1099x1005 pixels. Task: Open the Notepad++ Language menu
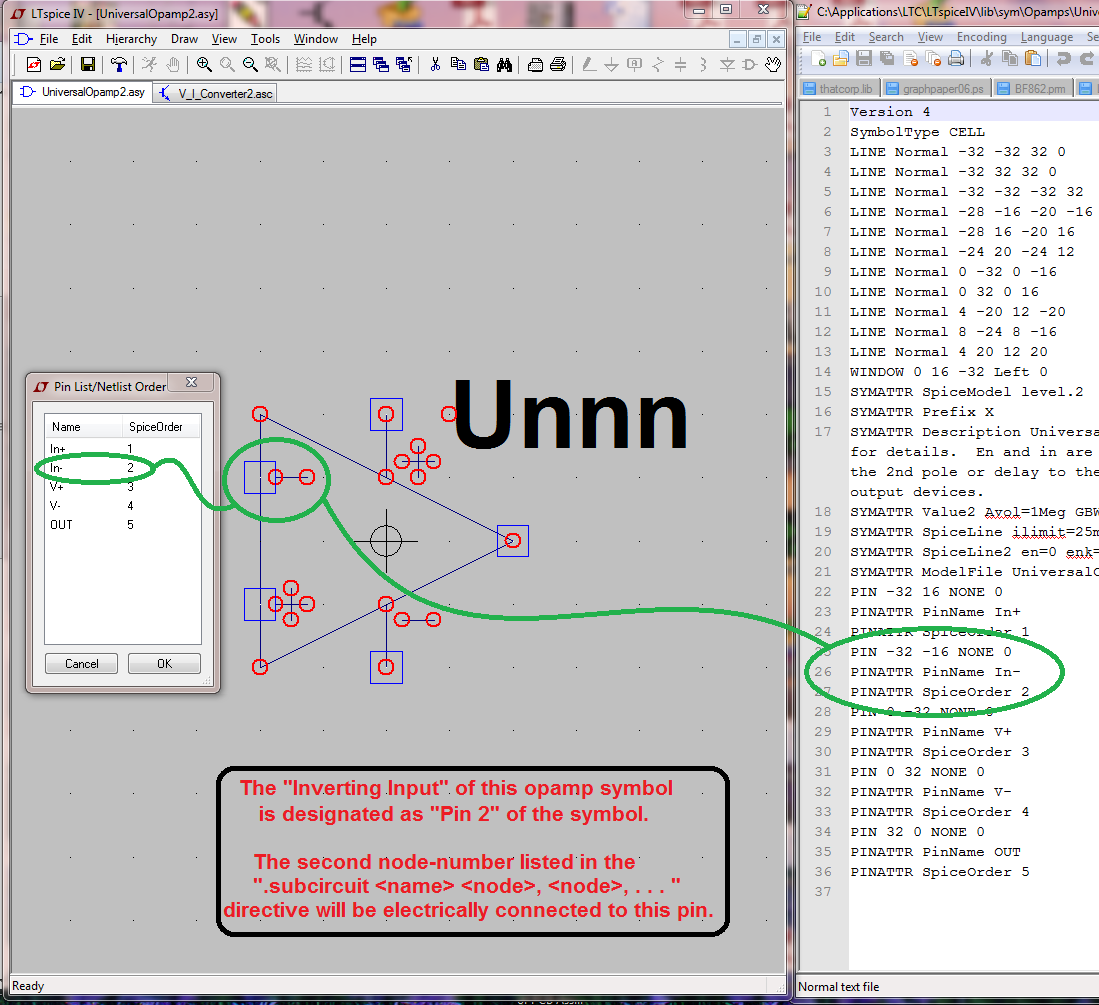pos(1046,37)
